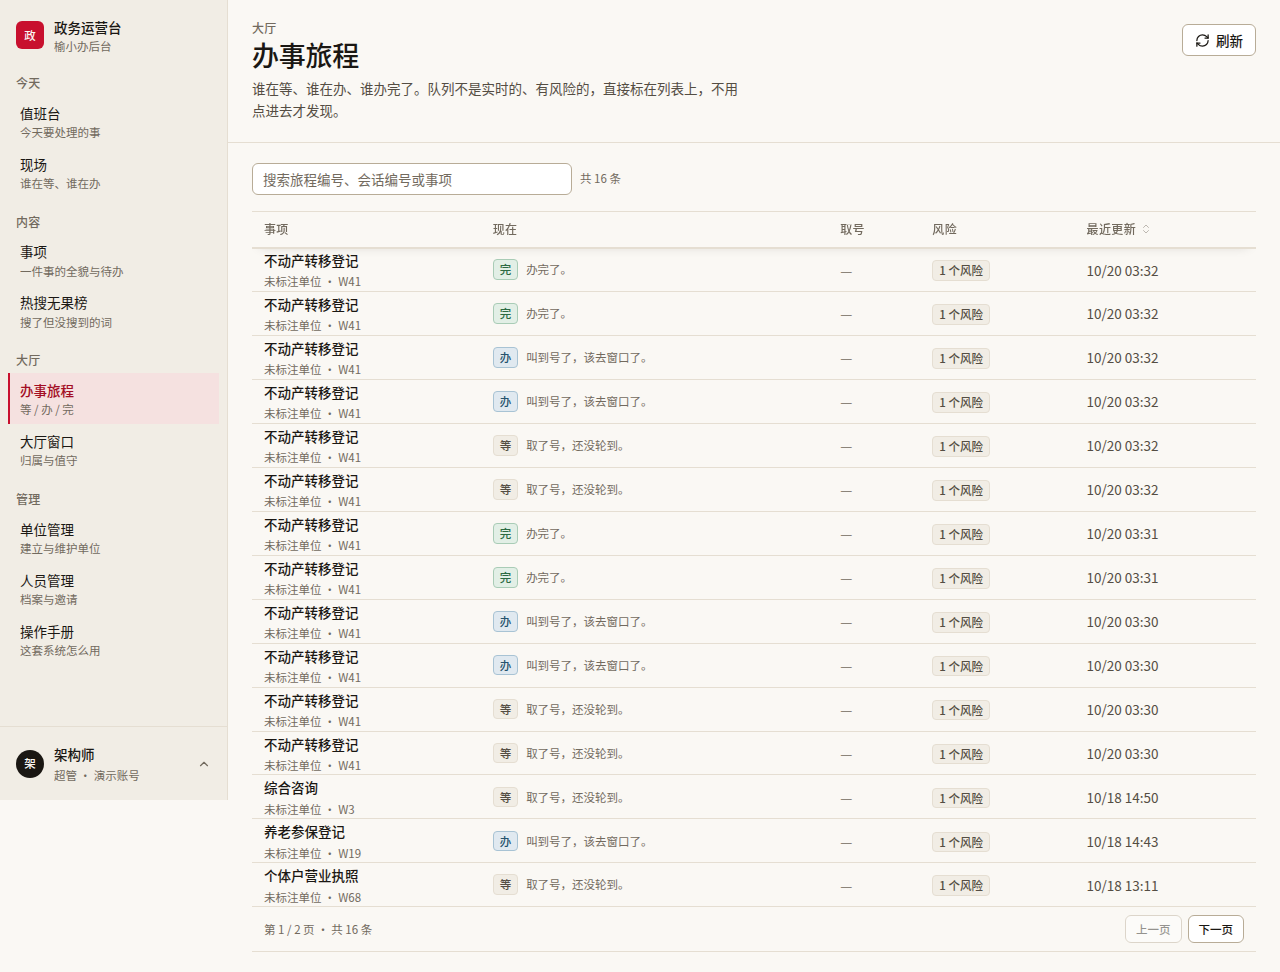The image size is (1280, 972).
Task: Click the 10/18 13:11 timestamp
Action: tap(1122, 886)
